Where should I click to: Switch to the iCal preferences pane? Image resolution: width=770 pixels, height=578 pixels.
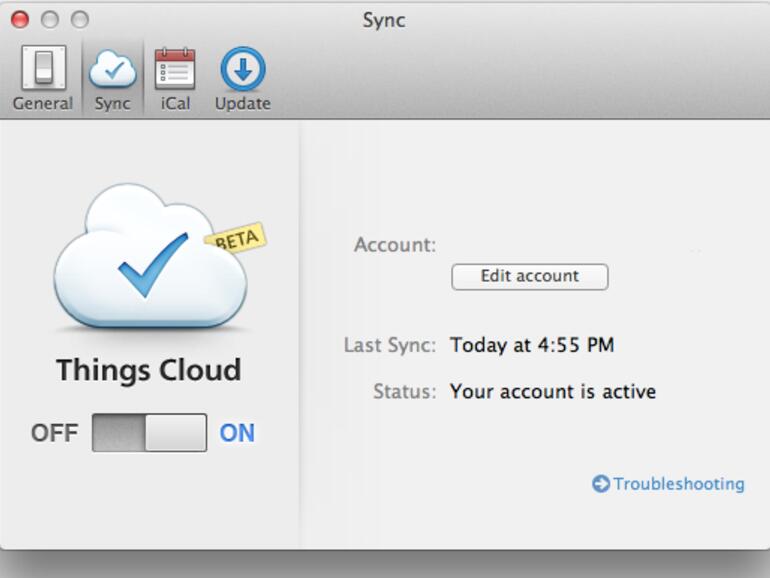click(x=175, y=78)
